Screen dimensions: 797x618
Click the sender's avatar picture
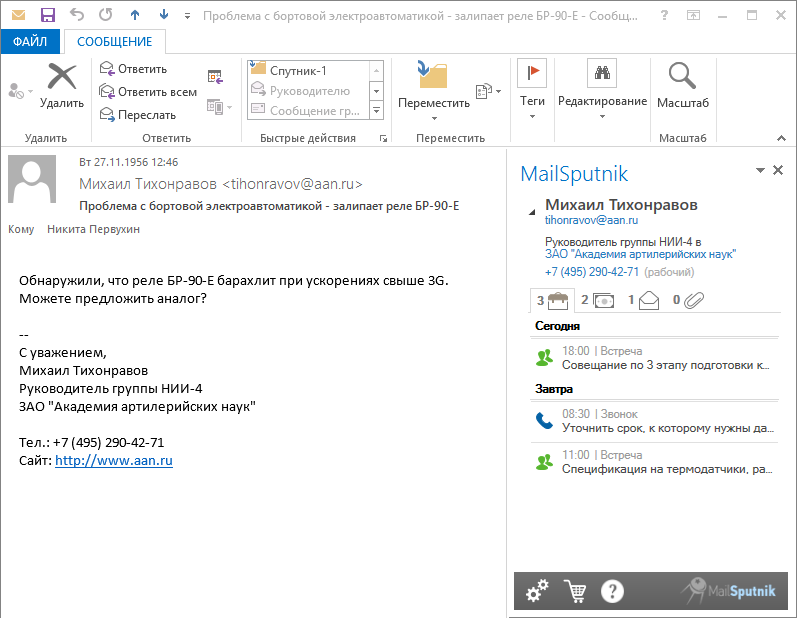click(x=32, y=179)
